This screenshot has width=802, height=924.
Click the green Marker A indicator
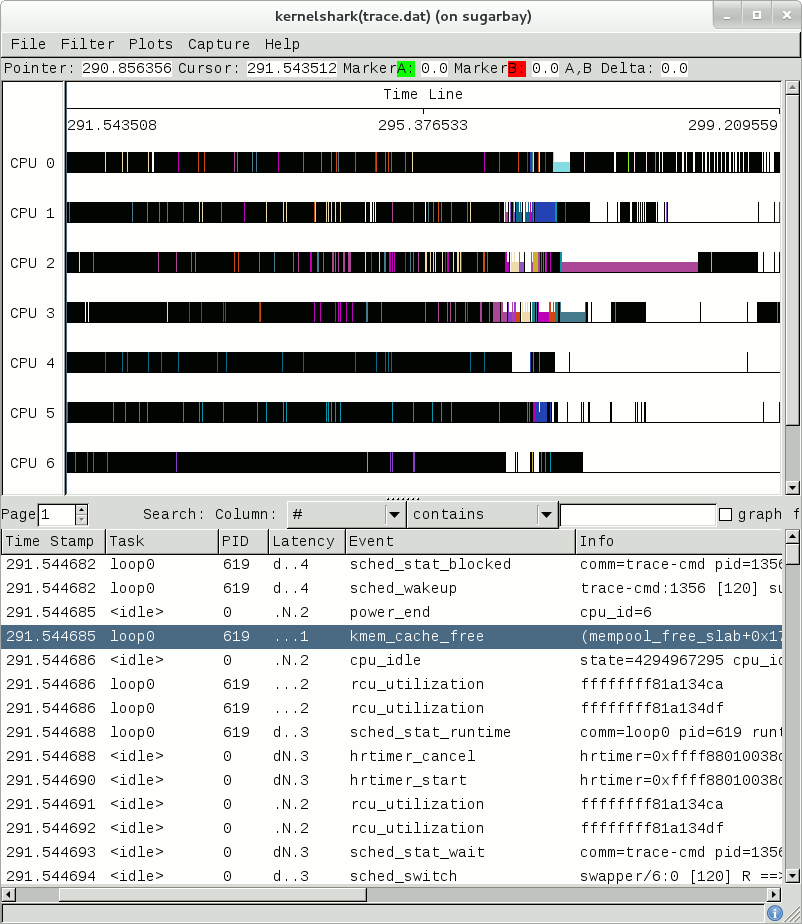(406, 69)
